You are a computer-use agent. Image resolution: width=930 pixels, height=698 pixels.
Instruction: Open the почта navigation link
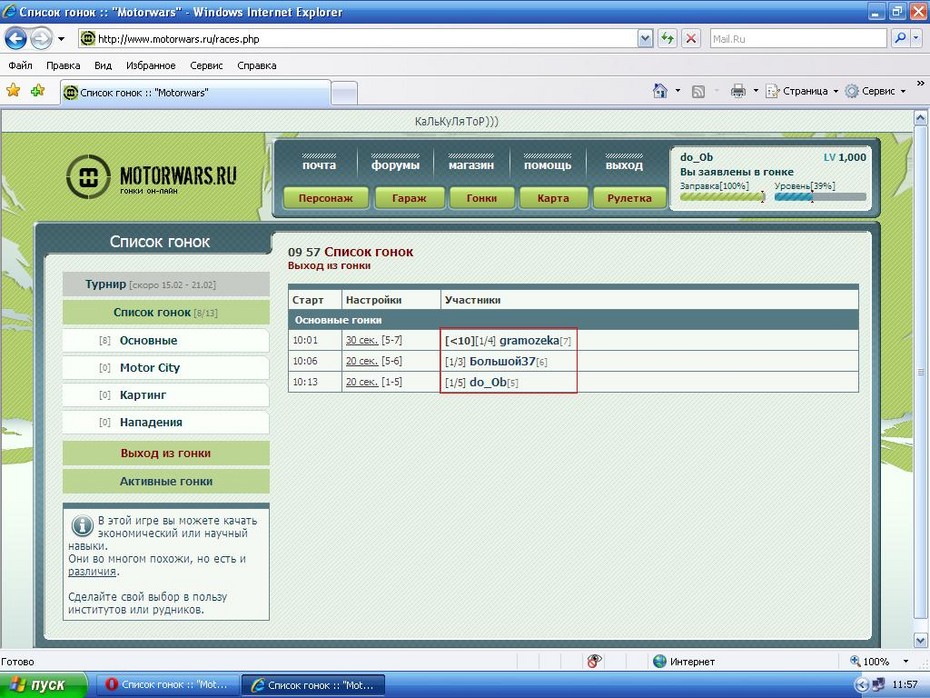(319, 165)
